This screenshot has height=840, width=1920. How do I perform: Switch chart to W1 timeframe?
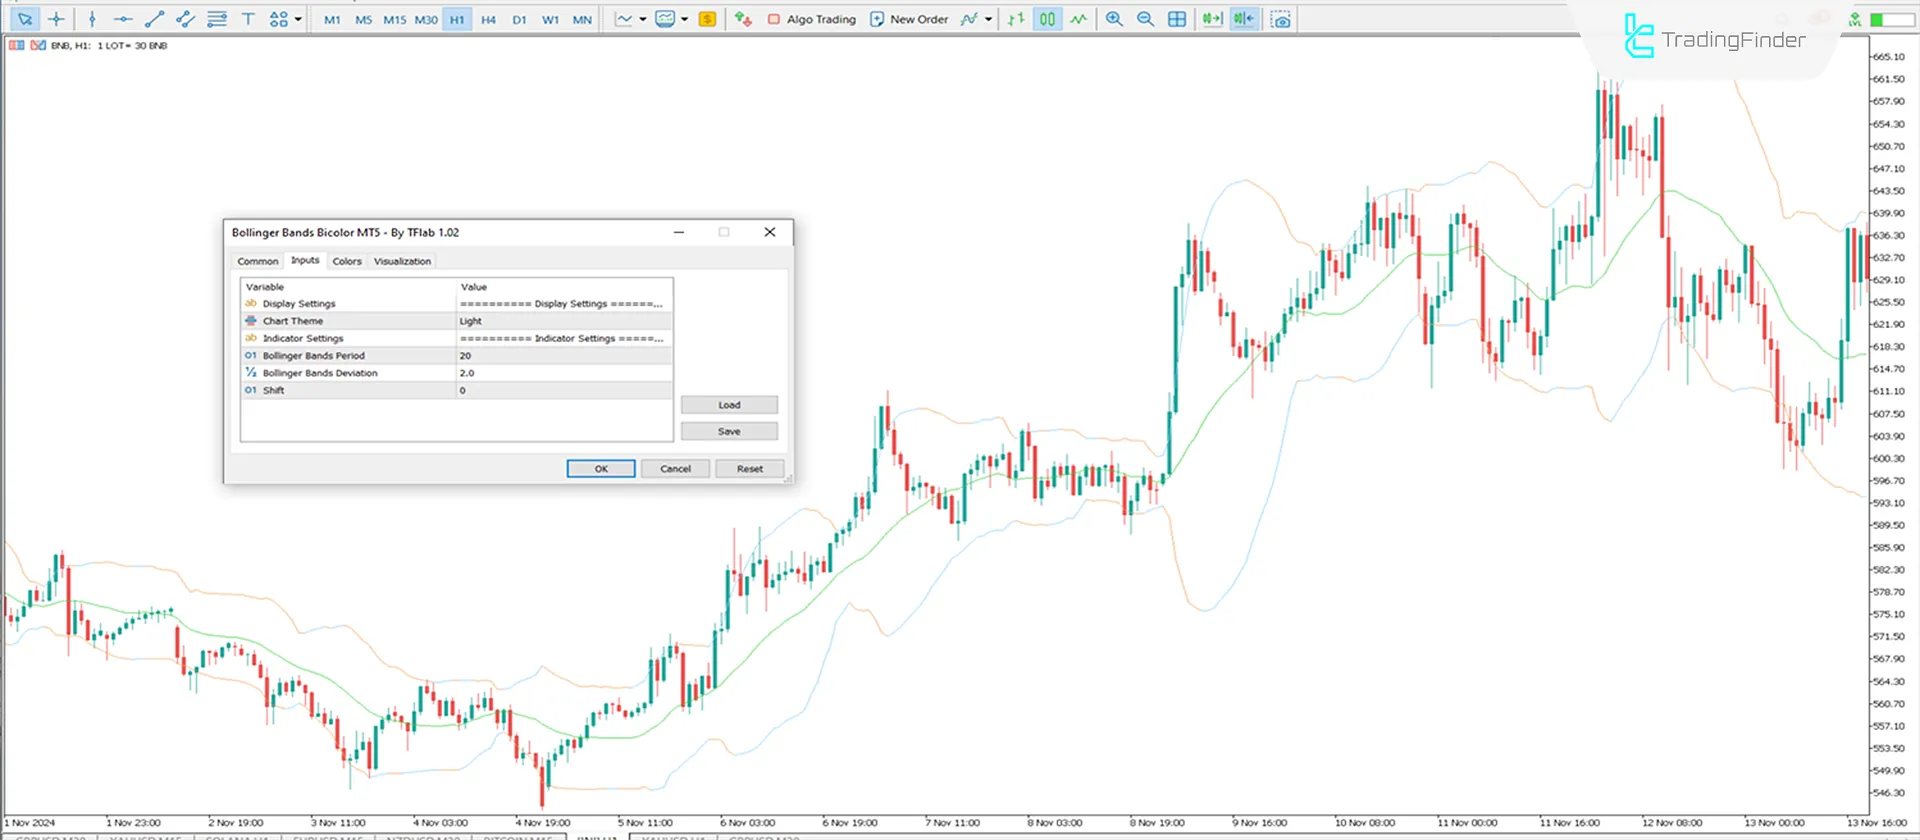(x=550, y=20)
